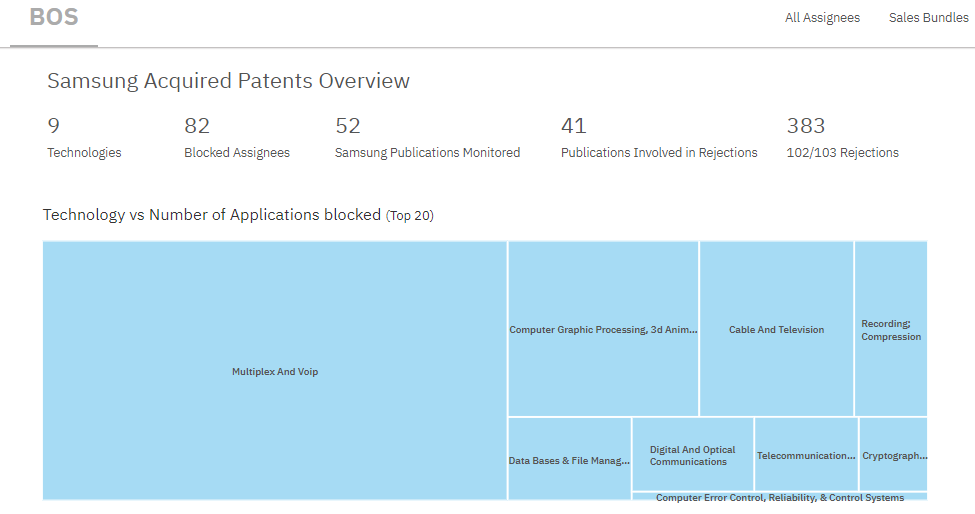Click Computer Graphic Processing treemap tile

pos(603,329)
